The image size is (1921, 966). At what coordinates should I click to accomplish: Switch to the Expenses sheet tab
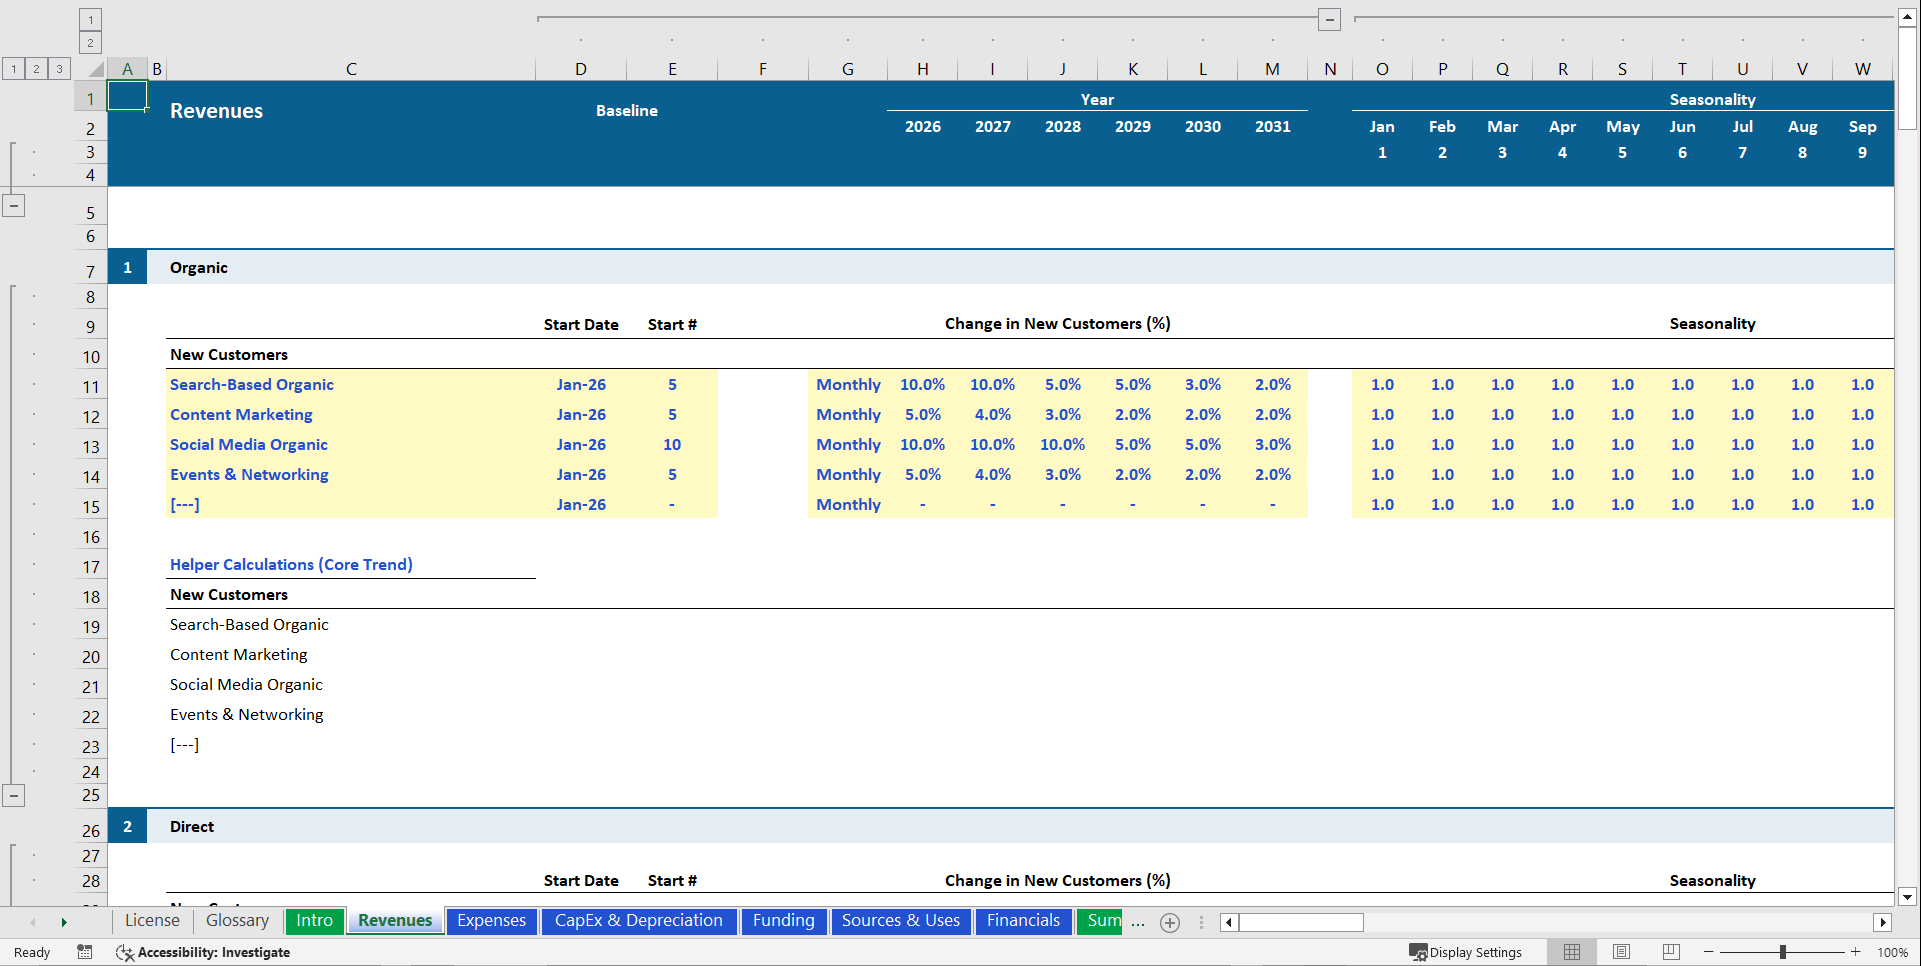tap(491, 921)
